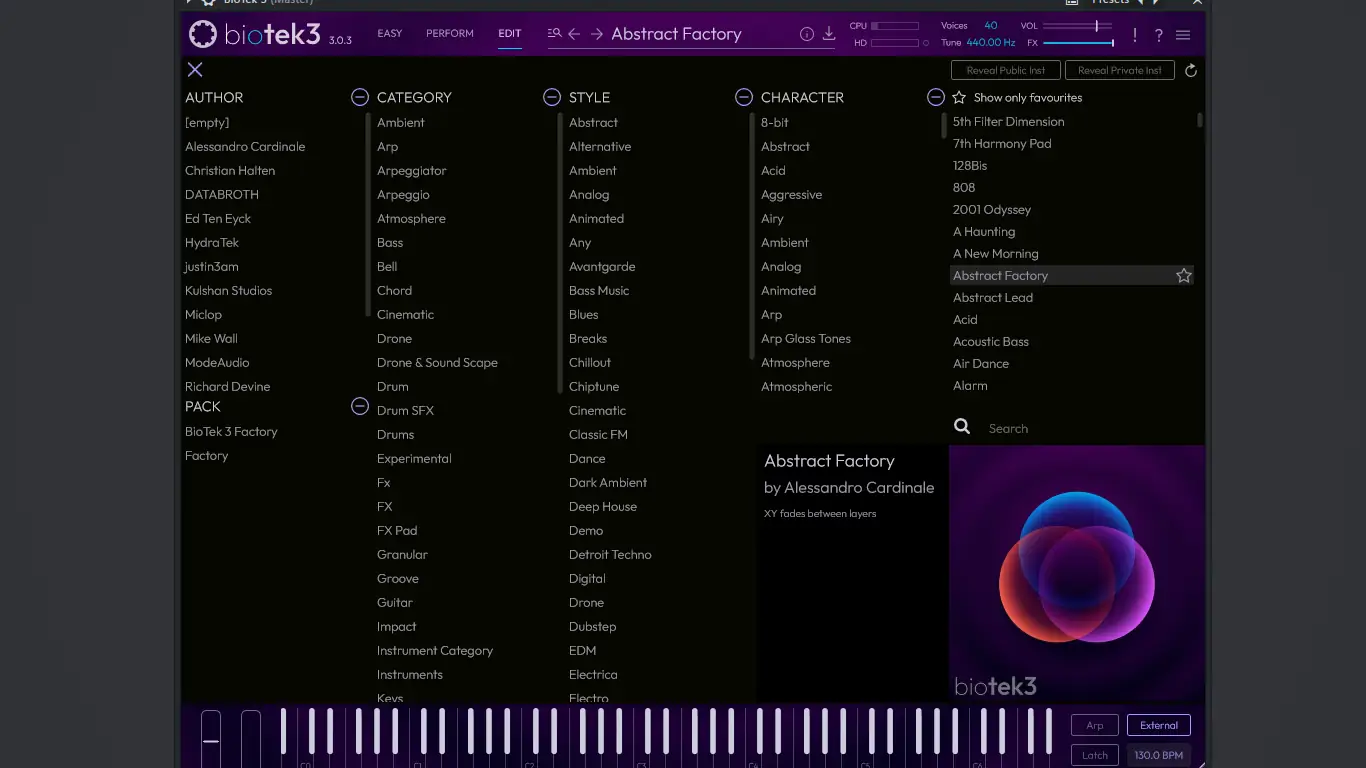Viewport: 1366px width, 768px height.
Task: Select the Cinematic category
Action: tap(406, 314)
